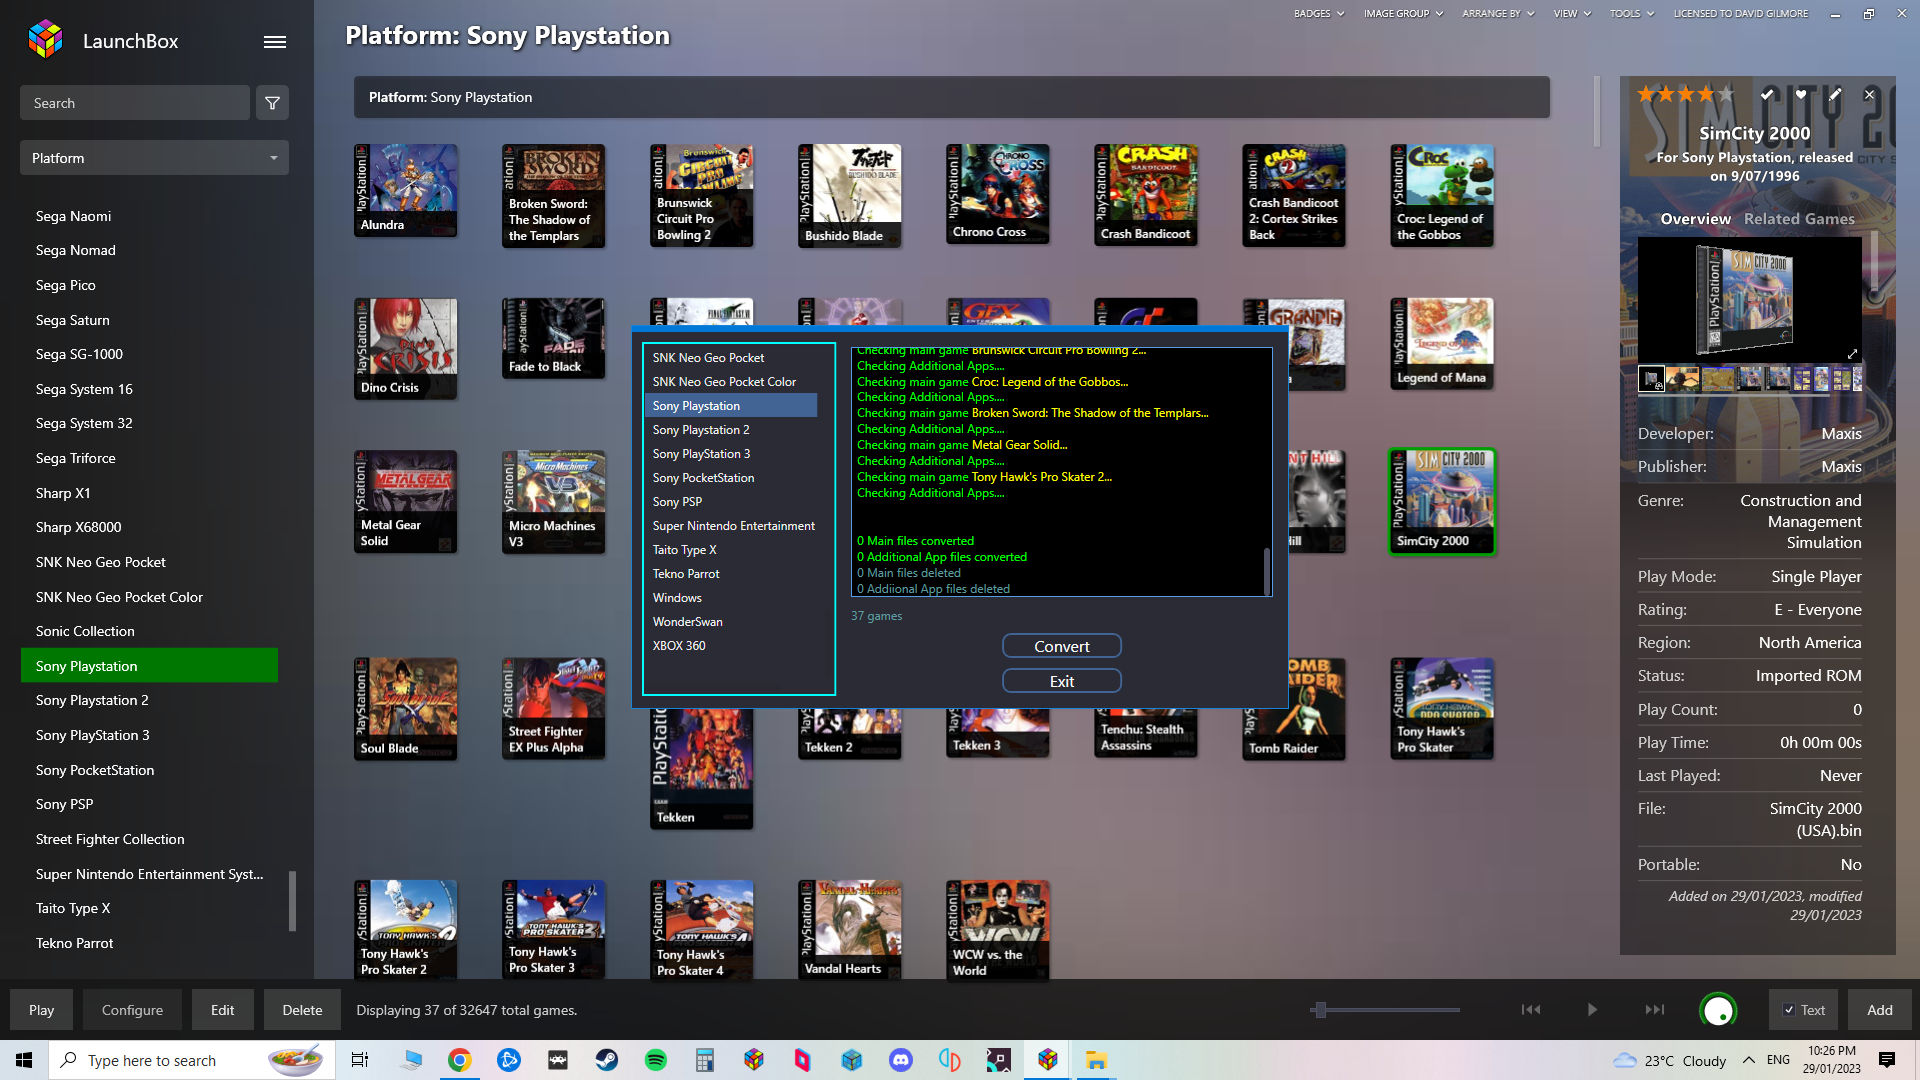This screenshot has width=1920, height=1080.
Task: Open the Platform view dropdown in the sidebar
Action: [154, 158]
